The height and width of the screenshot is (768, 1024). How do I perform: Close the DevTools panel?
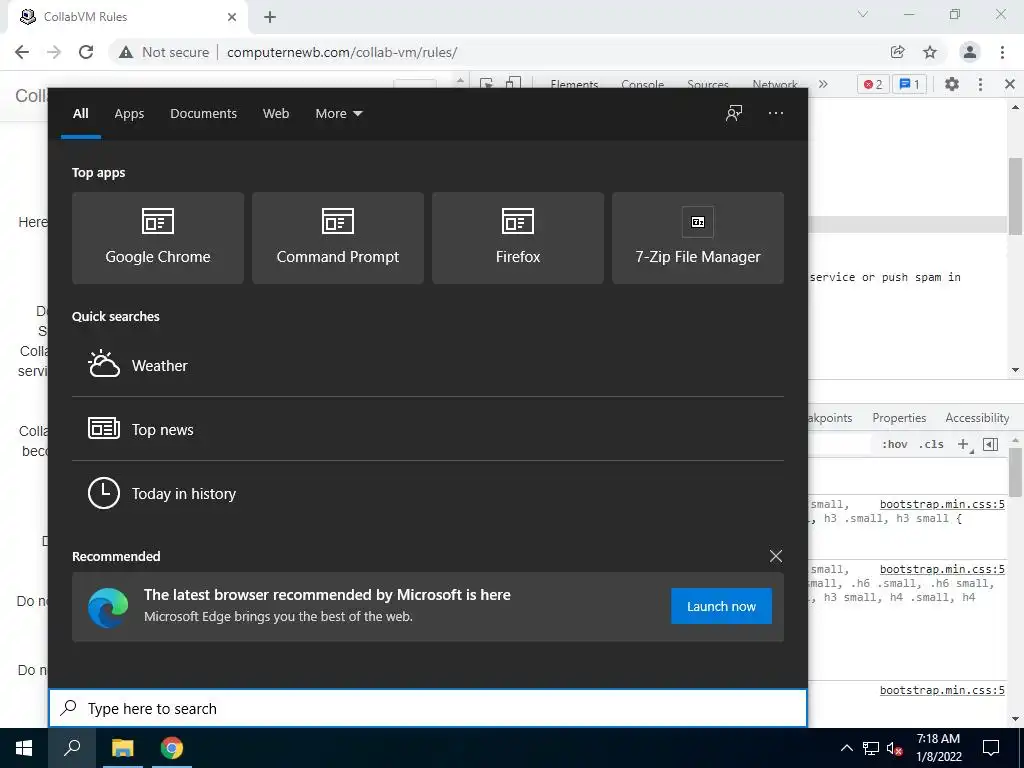(x=1010, y=84)
